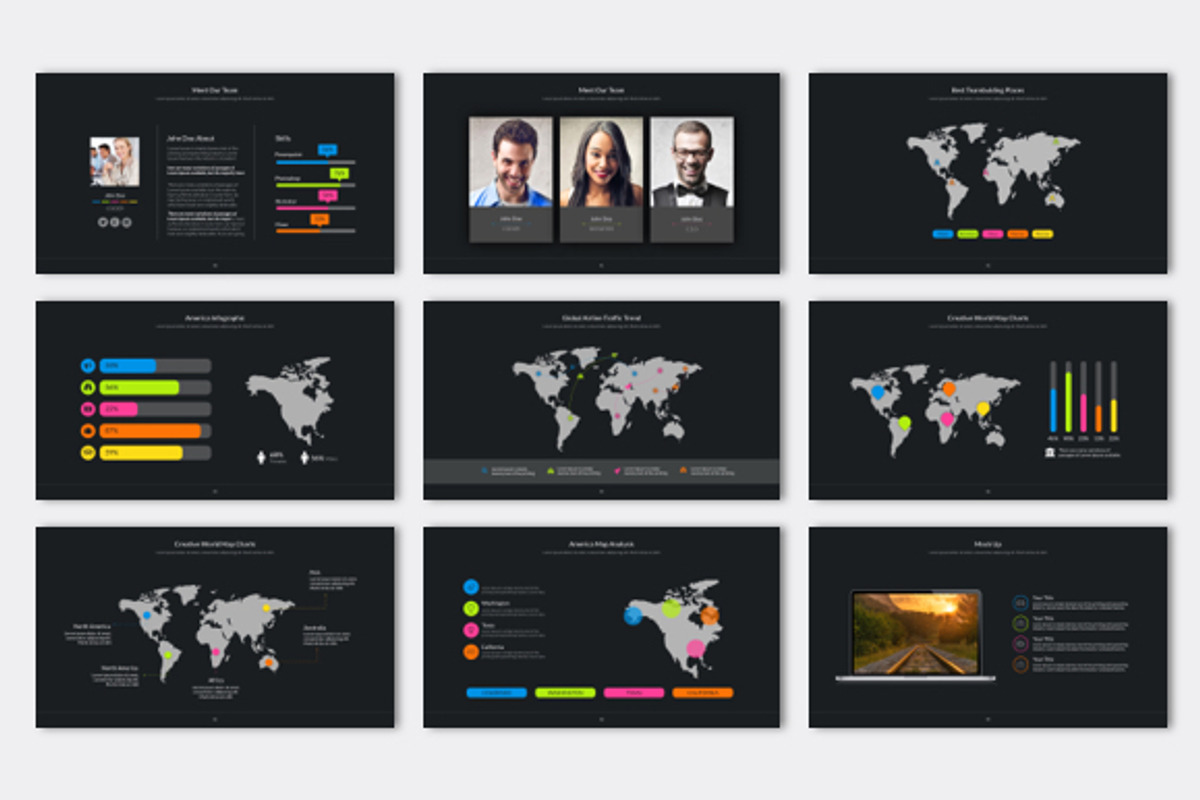
Task: Click the yellow map pin on the world map beside the vertical chart
Action: click(983, 409)
